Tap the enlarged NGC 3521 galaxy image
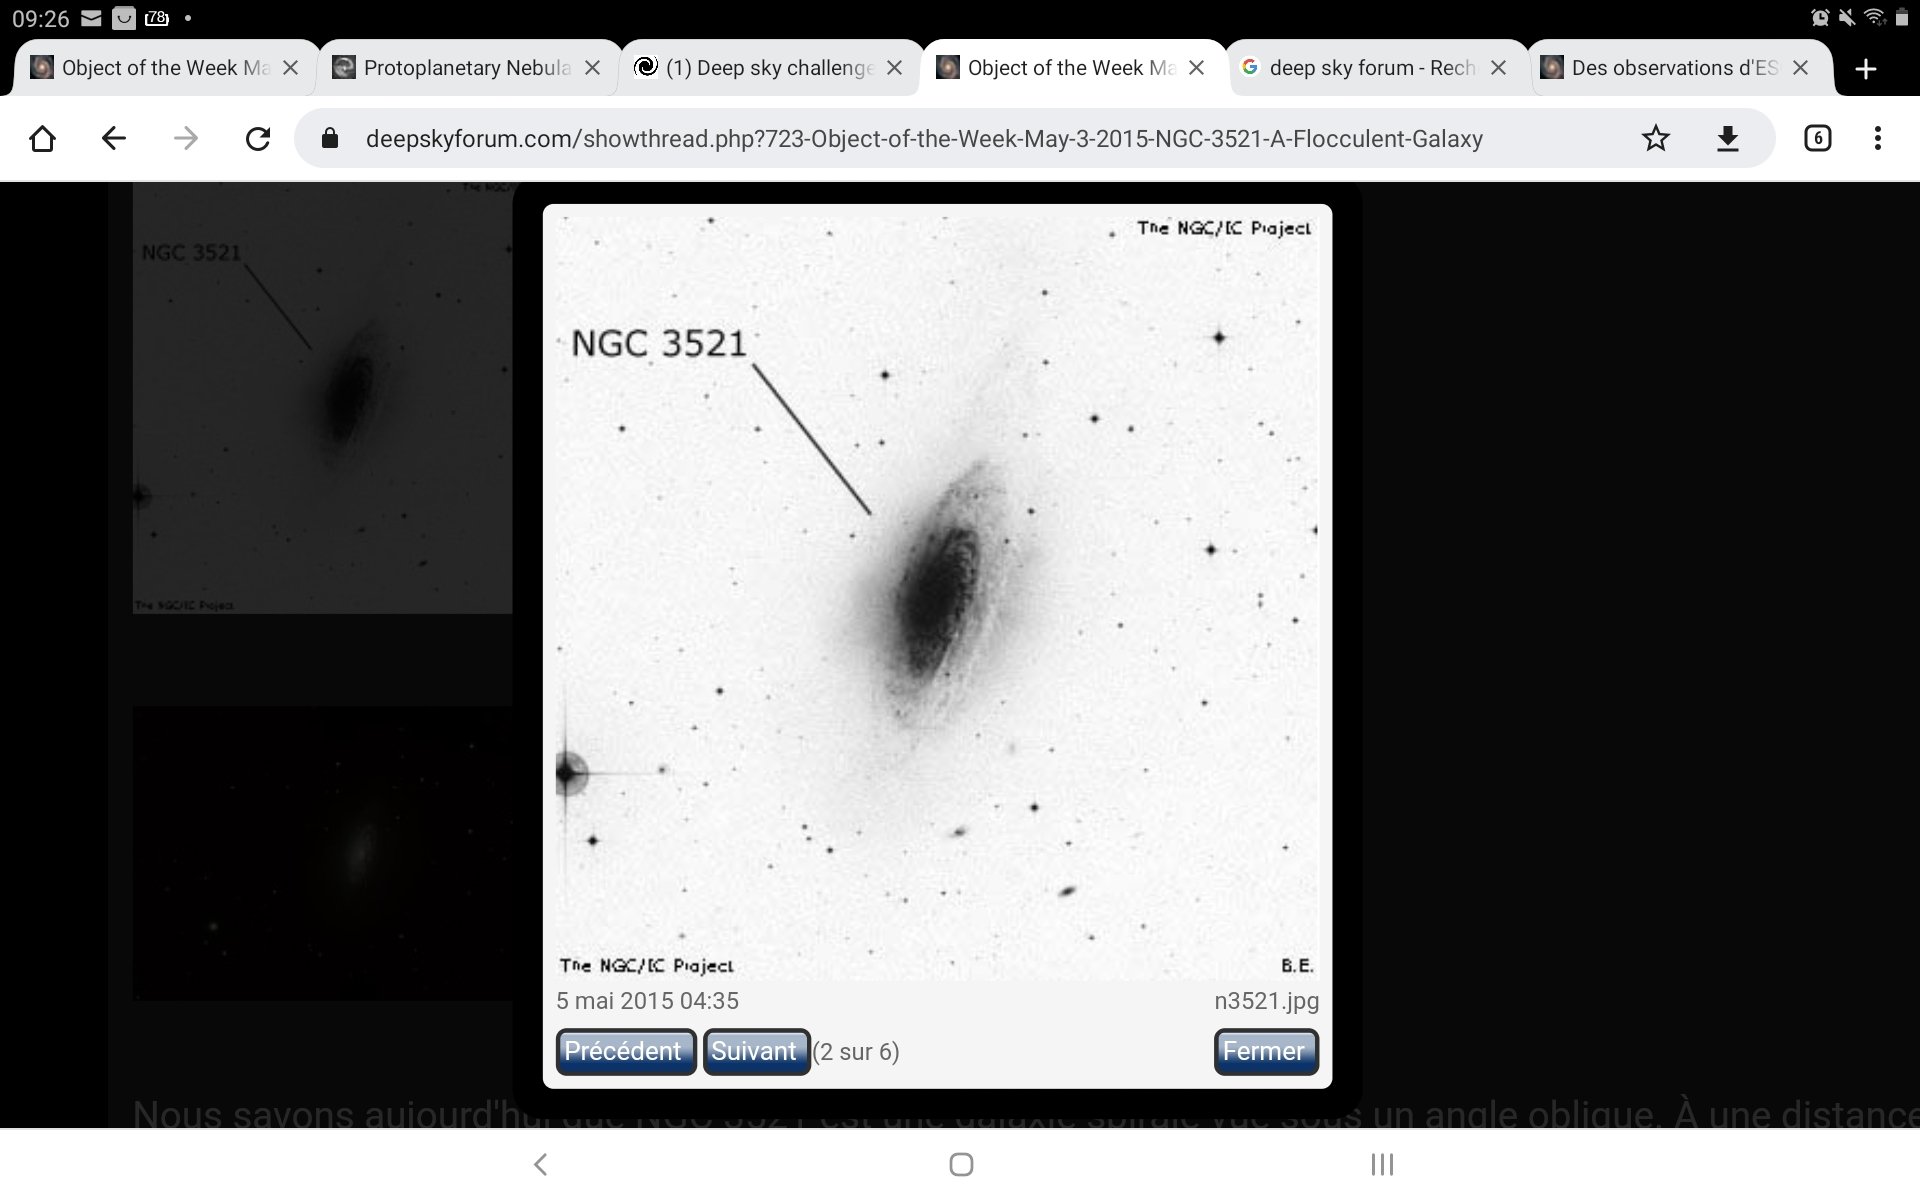This screenshot has width=1920, height=1200. tap(937, 597)
